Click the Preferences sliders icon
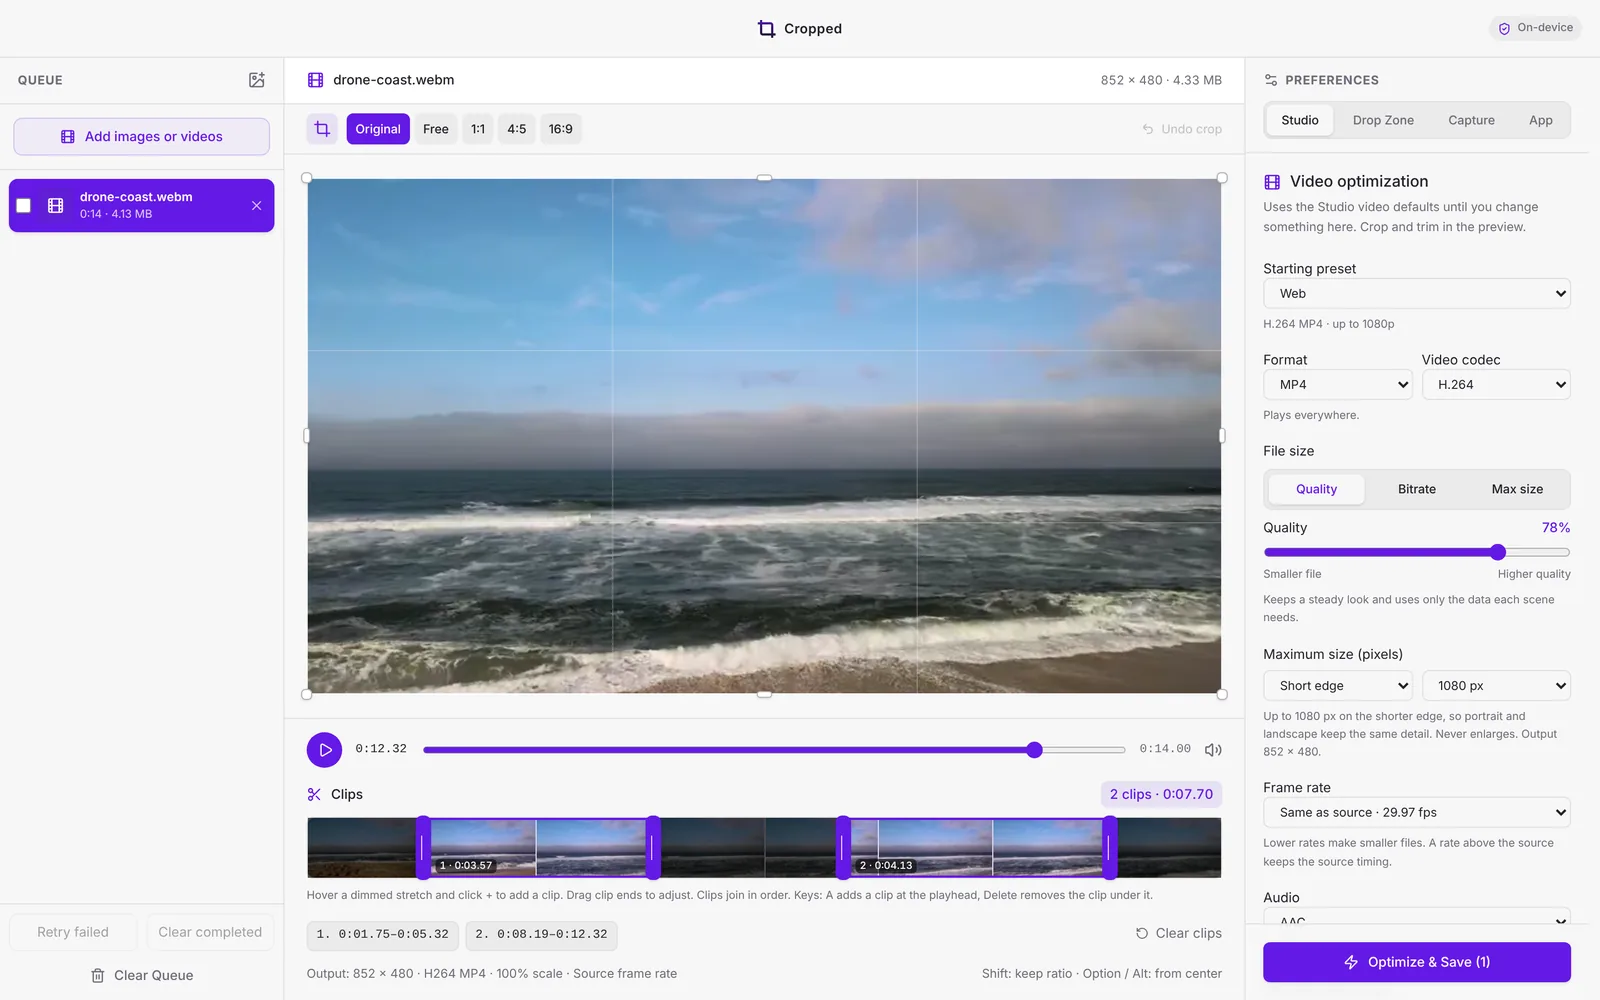Image resolution: width=1600 pixels, height=1000 pixels. click(1271, 80)
